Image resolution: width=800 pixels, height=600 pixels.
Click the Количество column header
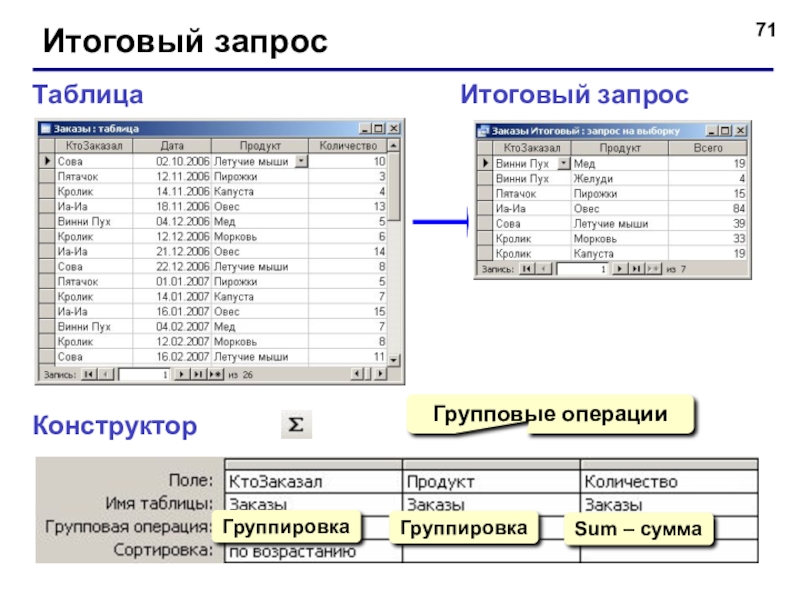coord(348,146)
